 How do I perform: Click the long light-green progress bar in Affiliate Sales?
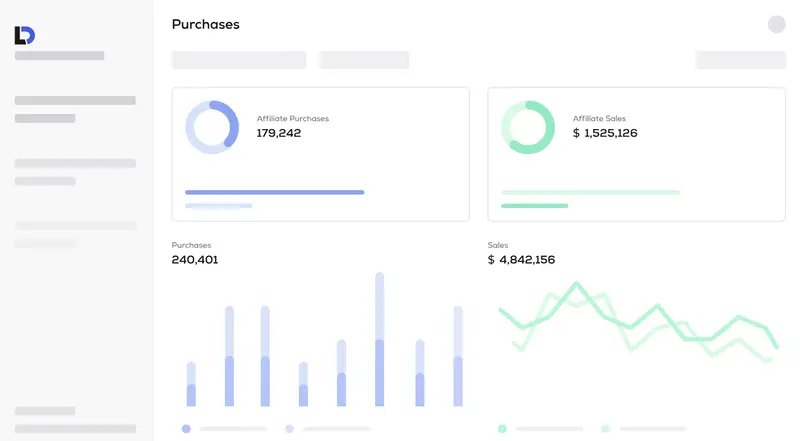point(590,192)
